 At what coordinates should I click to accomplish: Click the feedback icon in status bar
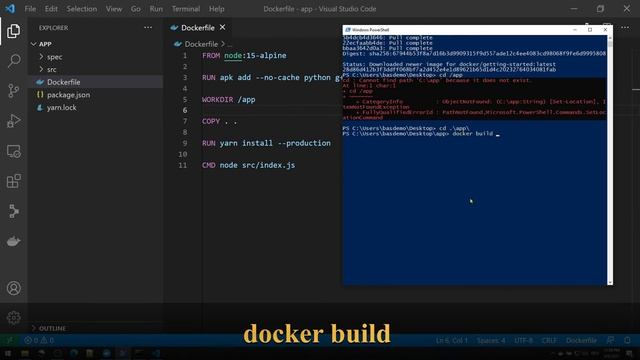point(610,340)
